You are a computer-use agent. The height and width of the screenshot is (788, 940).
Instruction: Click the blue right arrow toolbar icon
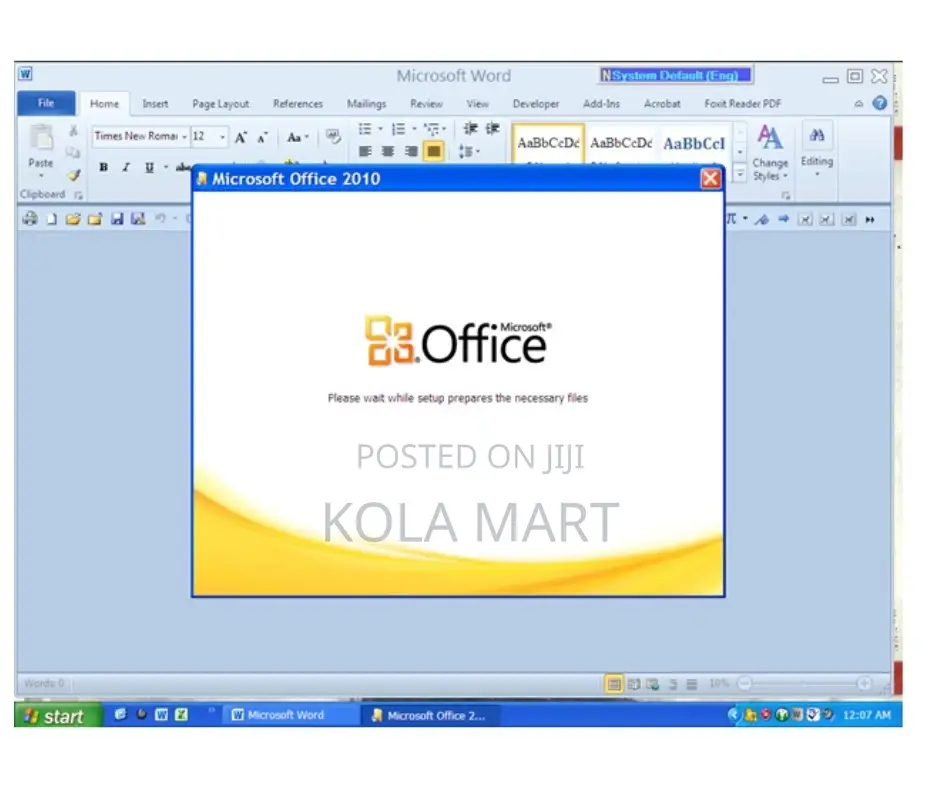tap(784, 219)
